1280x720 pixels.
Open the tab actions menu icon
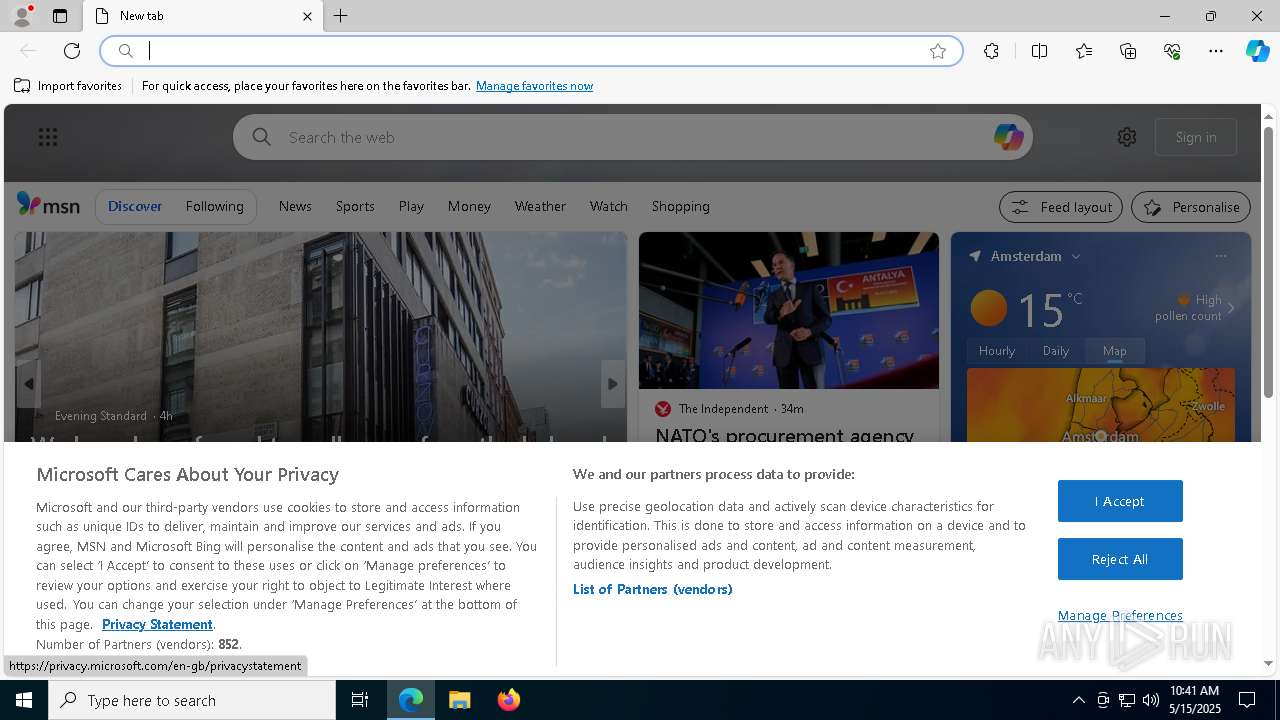click(x=60, y=16)
